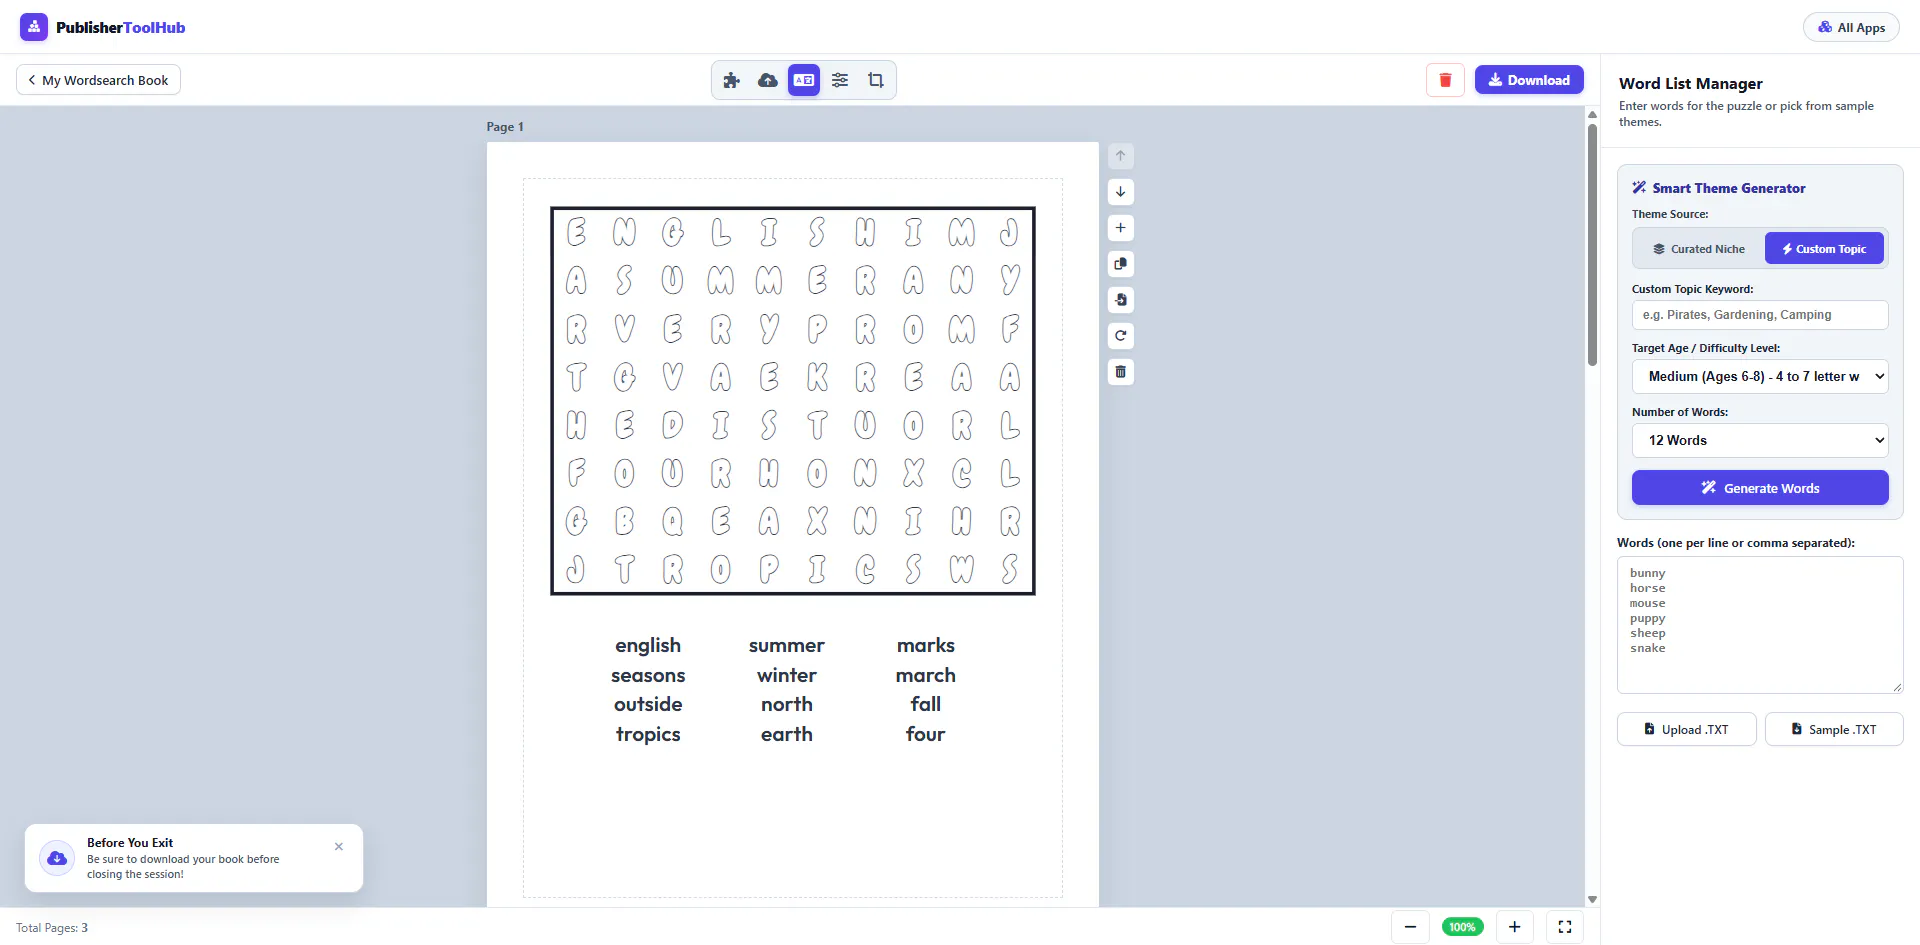
Task: Click the word 'march' in list
Action: point(926,676)
